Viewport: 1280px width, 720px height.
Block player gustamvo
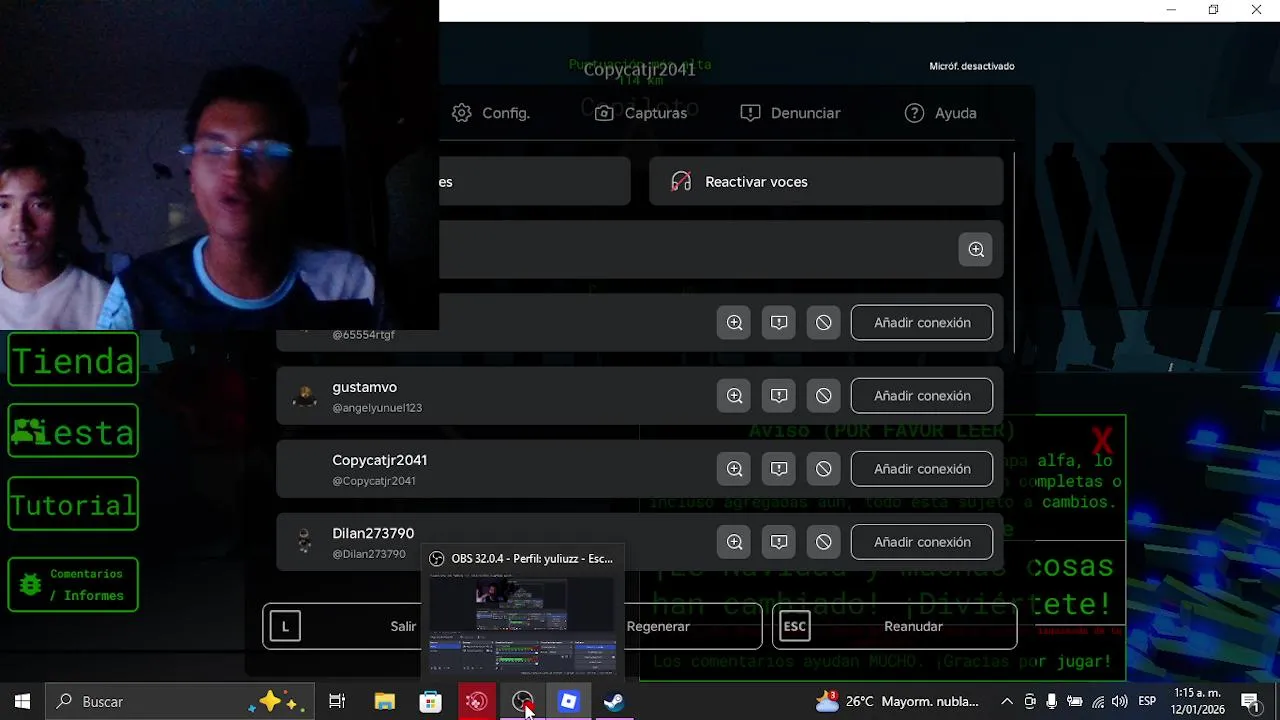click(x=824, y=396)
